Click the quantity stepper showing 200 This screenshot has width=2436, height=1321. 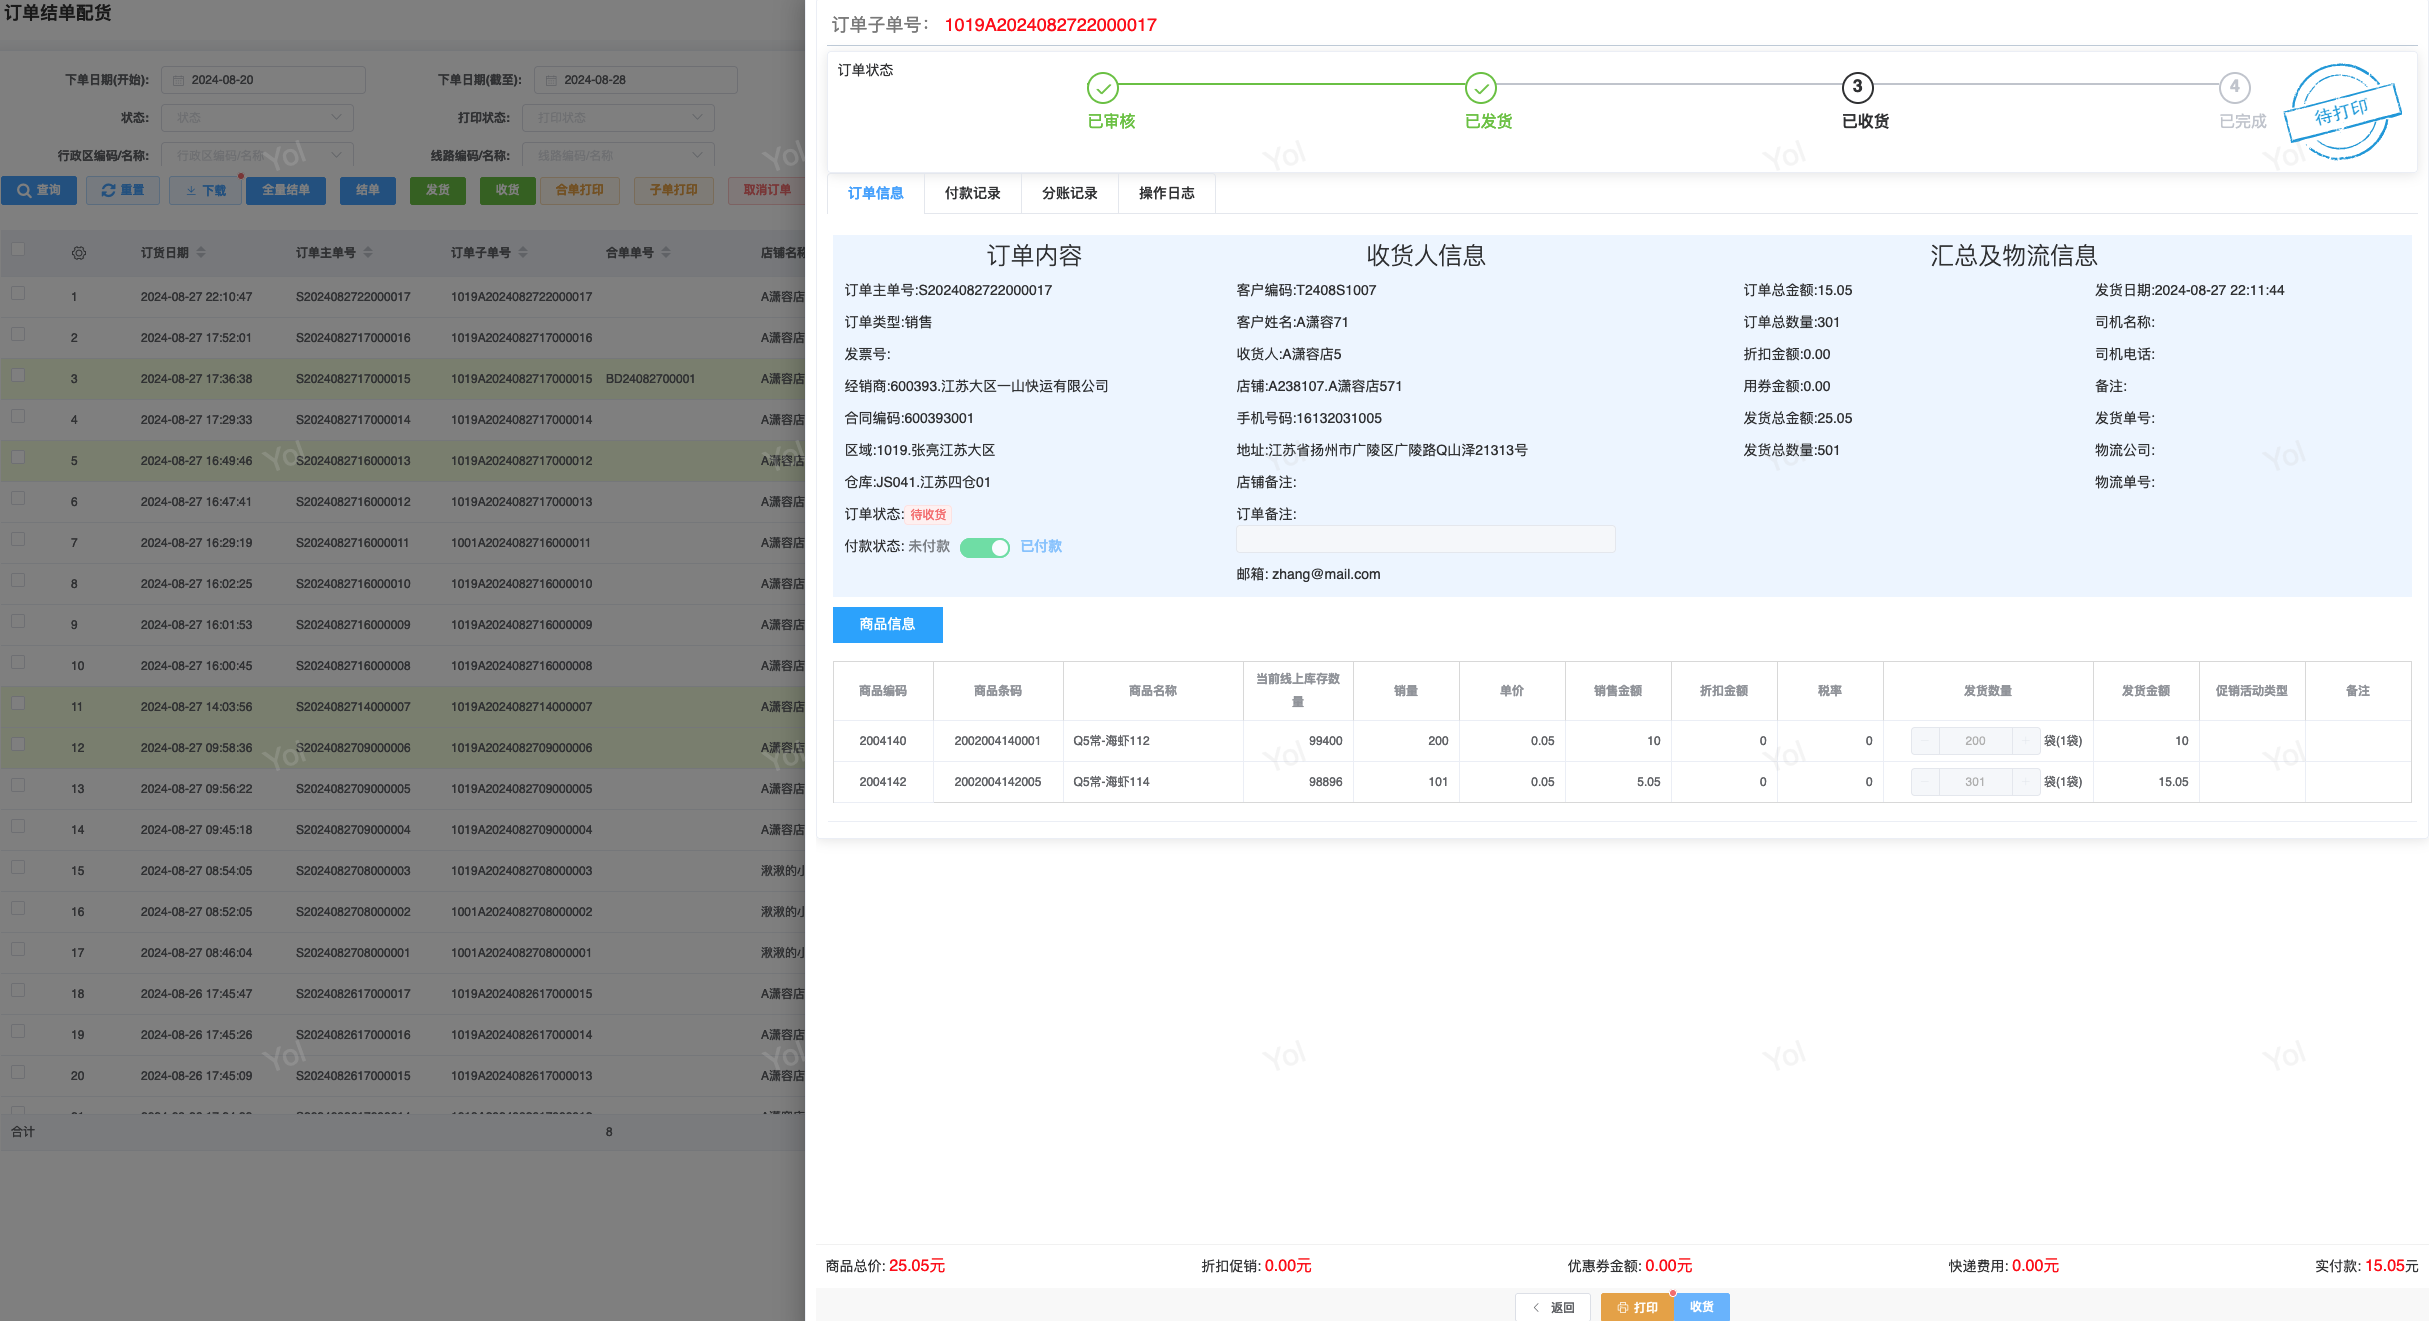coord(1974,741)
